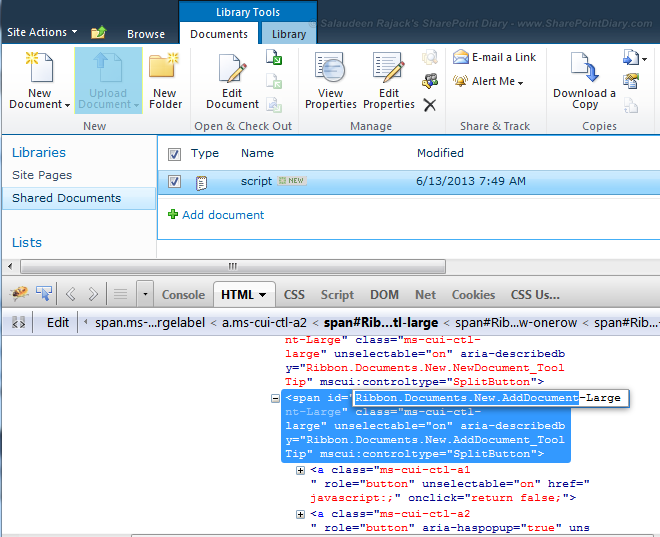Select the Documents ribbon tab
This screenshot has height=537, width=660.
pos(219,34)
